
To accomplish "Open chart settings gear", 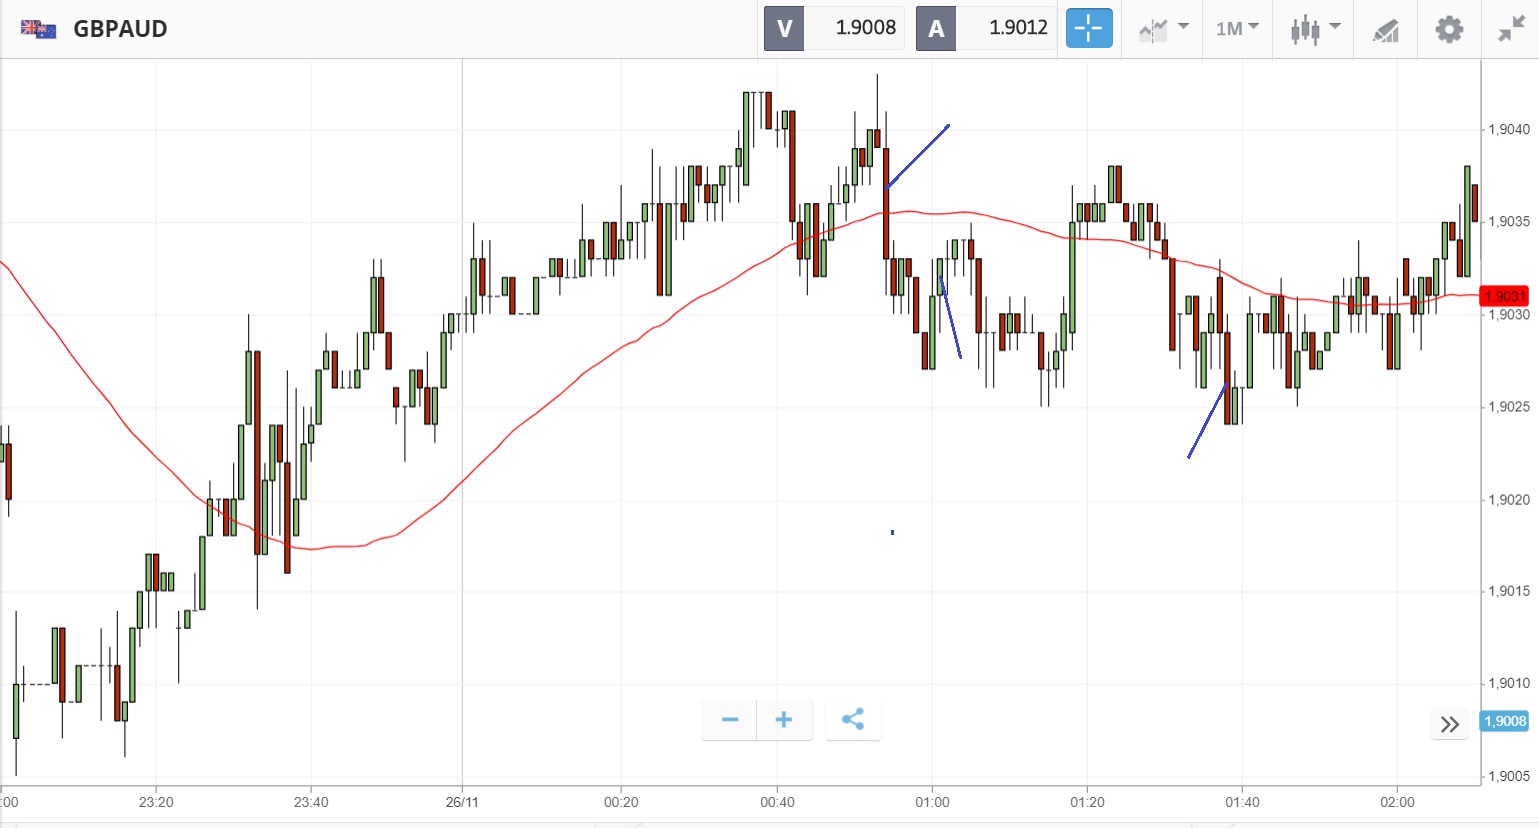I will (1449, 29).
